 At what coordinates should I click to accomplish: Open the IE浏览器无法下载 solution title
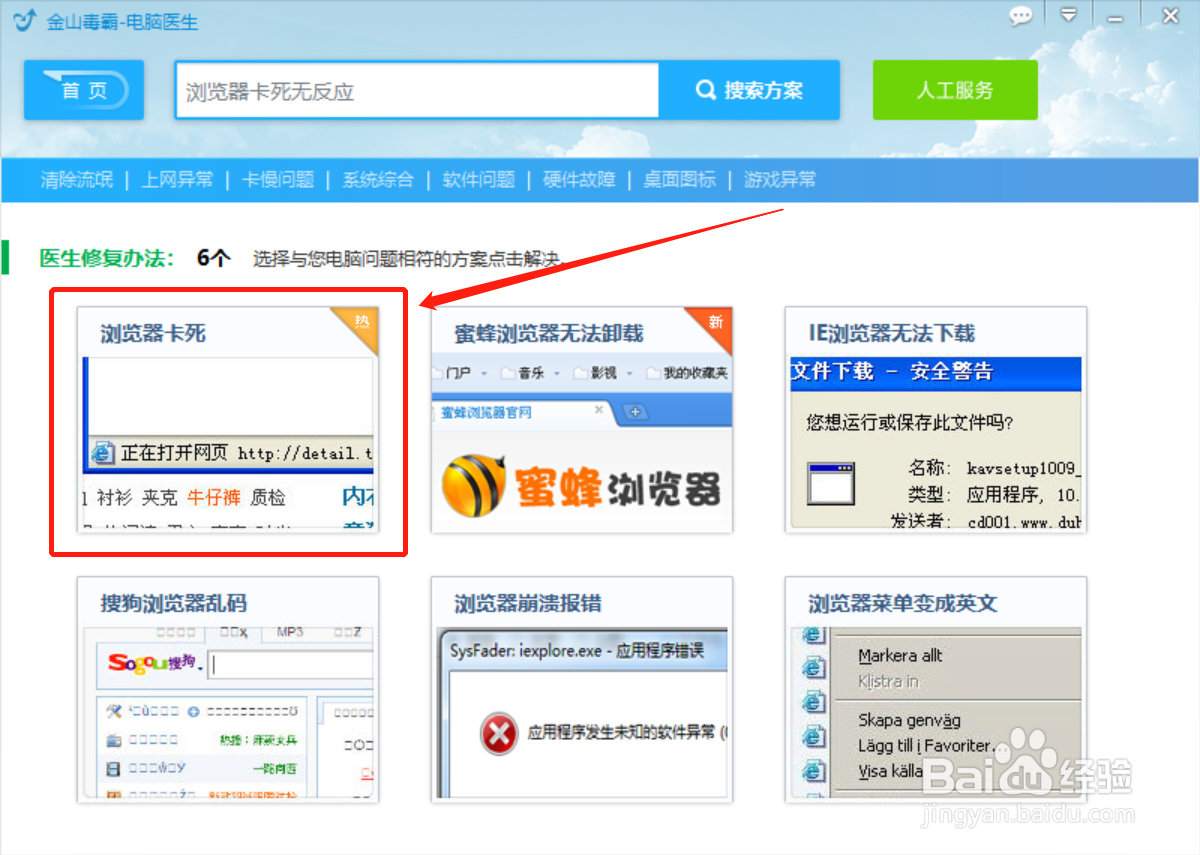pyautogui.click(x=892, y=333)
